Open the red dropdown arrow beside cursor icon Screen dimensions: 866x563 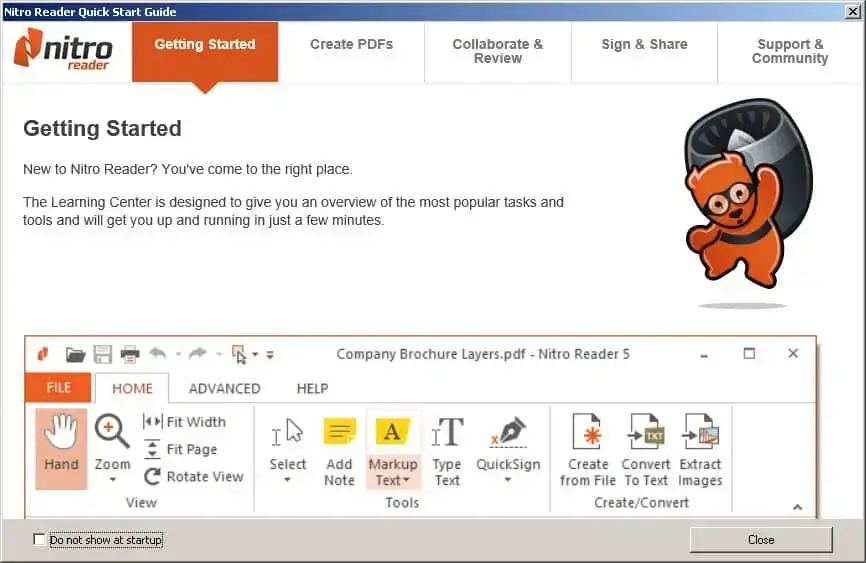(255, 354)
